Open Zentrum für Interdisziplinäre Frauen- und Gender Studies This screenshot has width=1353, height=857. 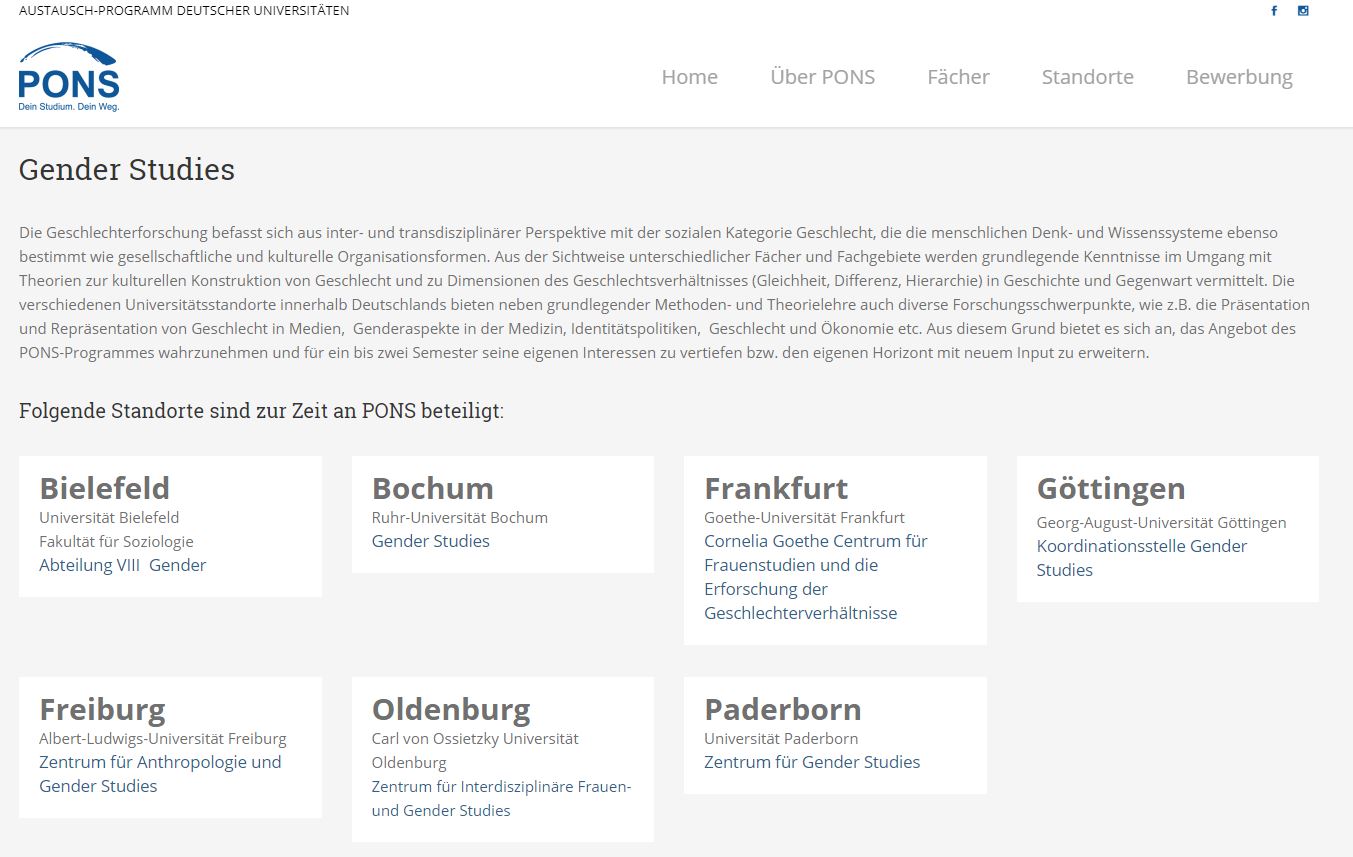point(502,798)
